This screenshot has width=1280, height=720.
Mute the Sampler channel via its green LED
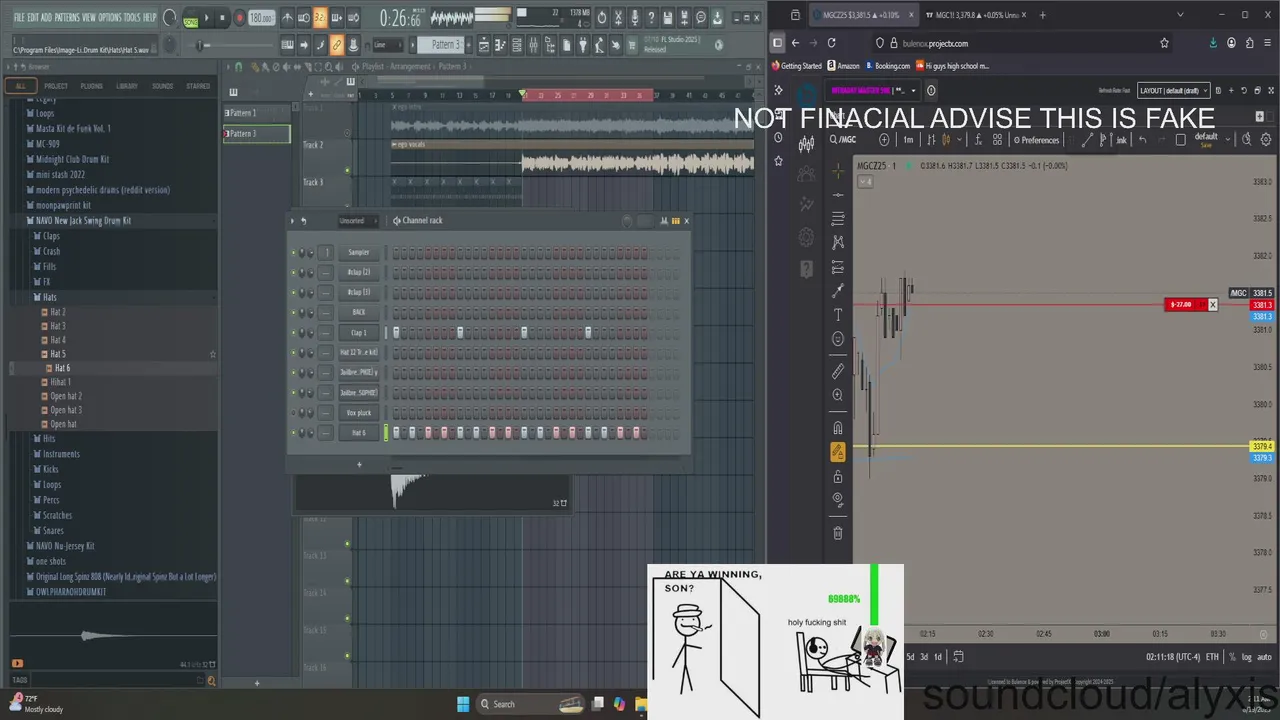(293, 253)
